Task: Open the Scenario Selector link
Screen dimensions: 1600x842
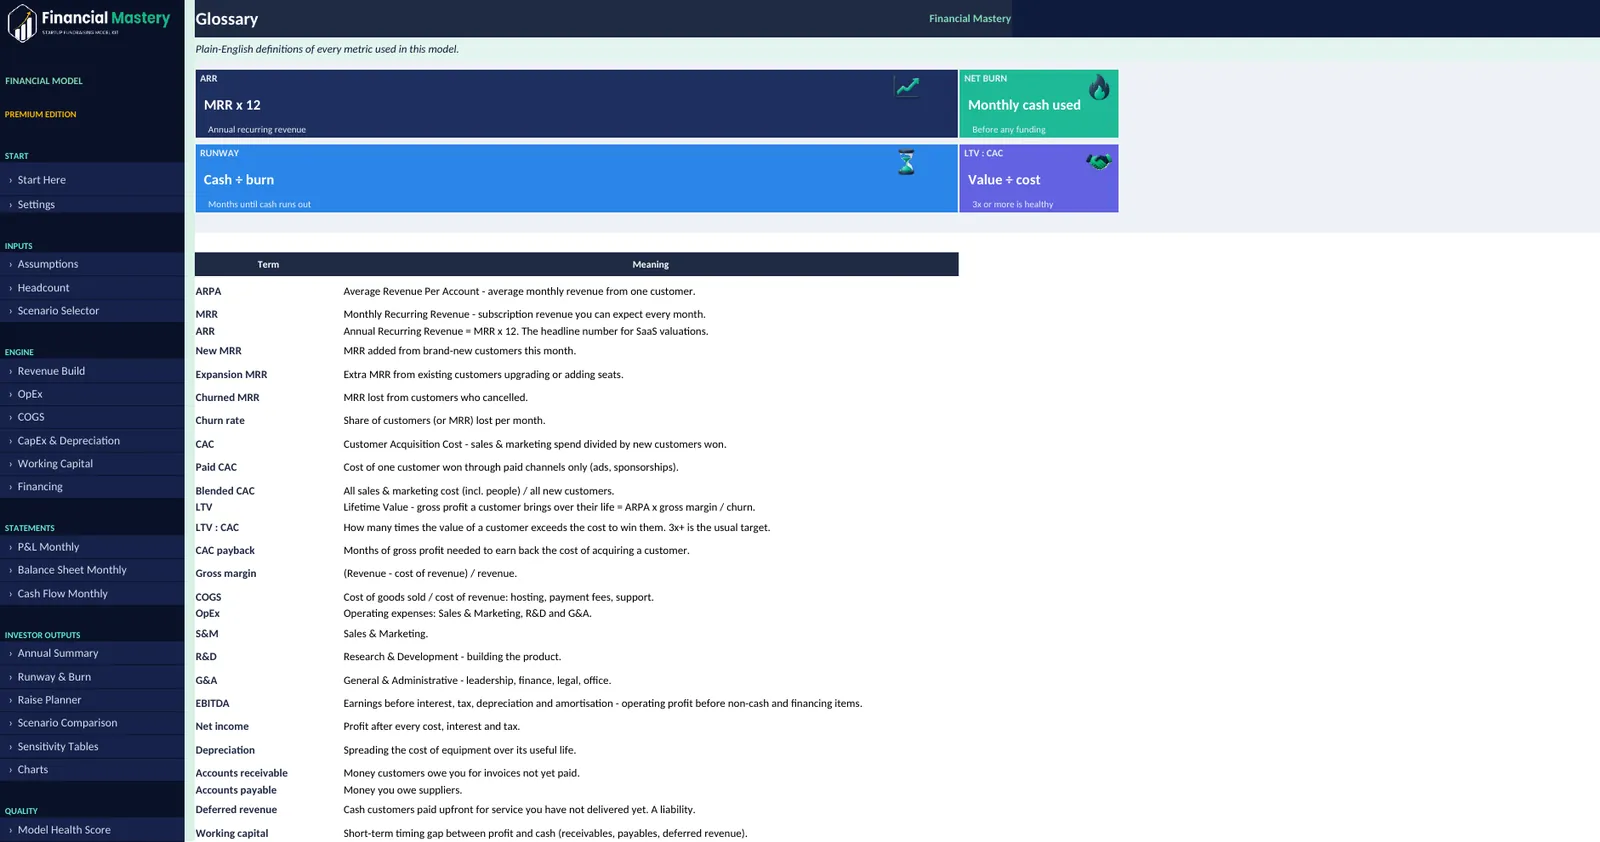Action: [x=92, y=311]
